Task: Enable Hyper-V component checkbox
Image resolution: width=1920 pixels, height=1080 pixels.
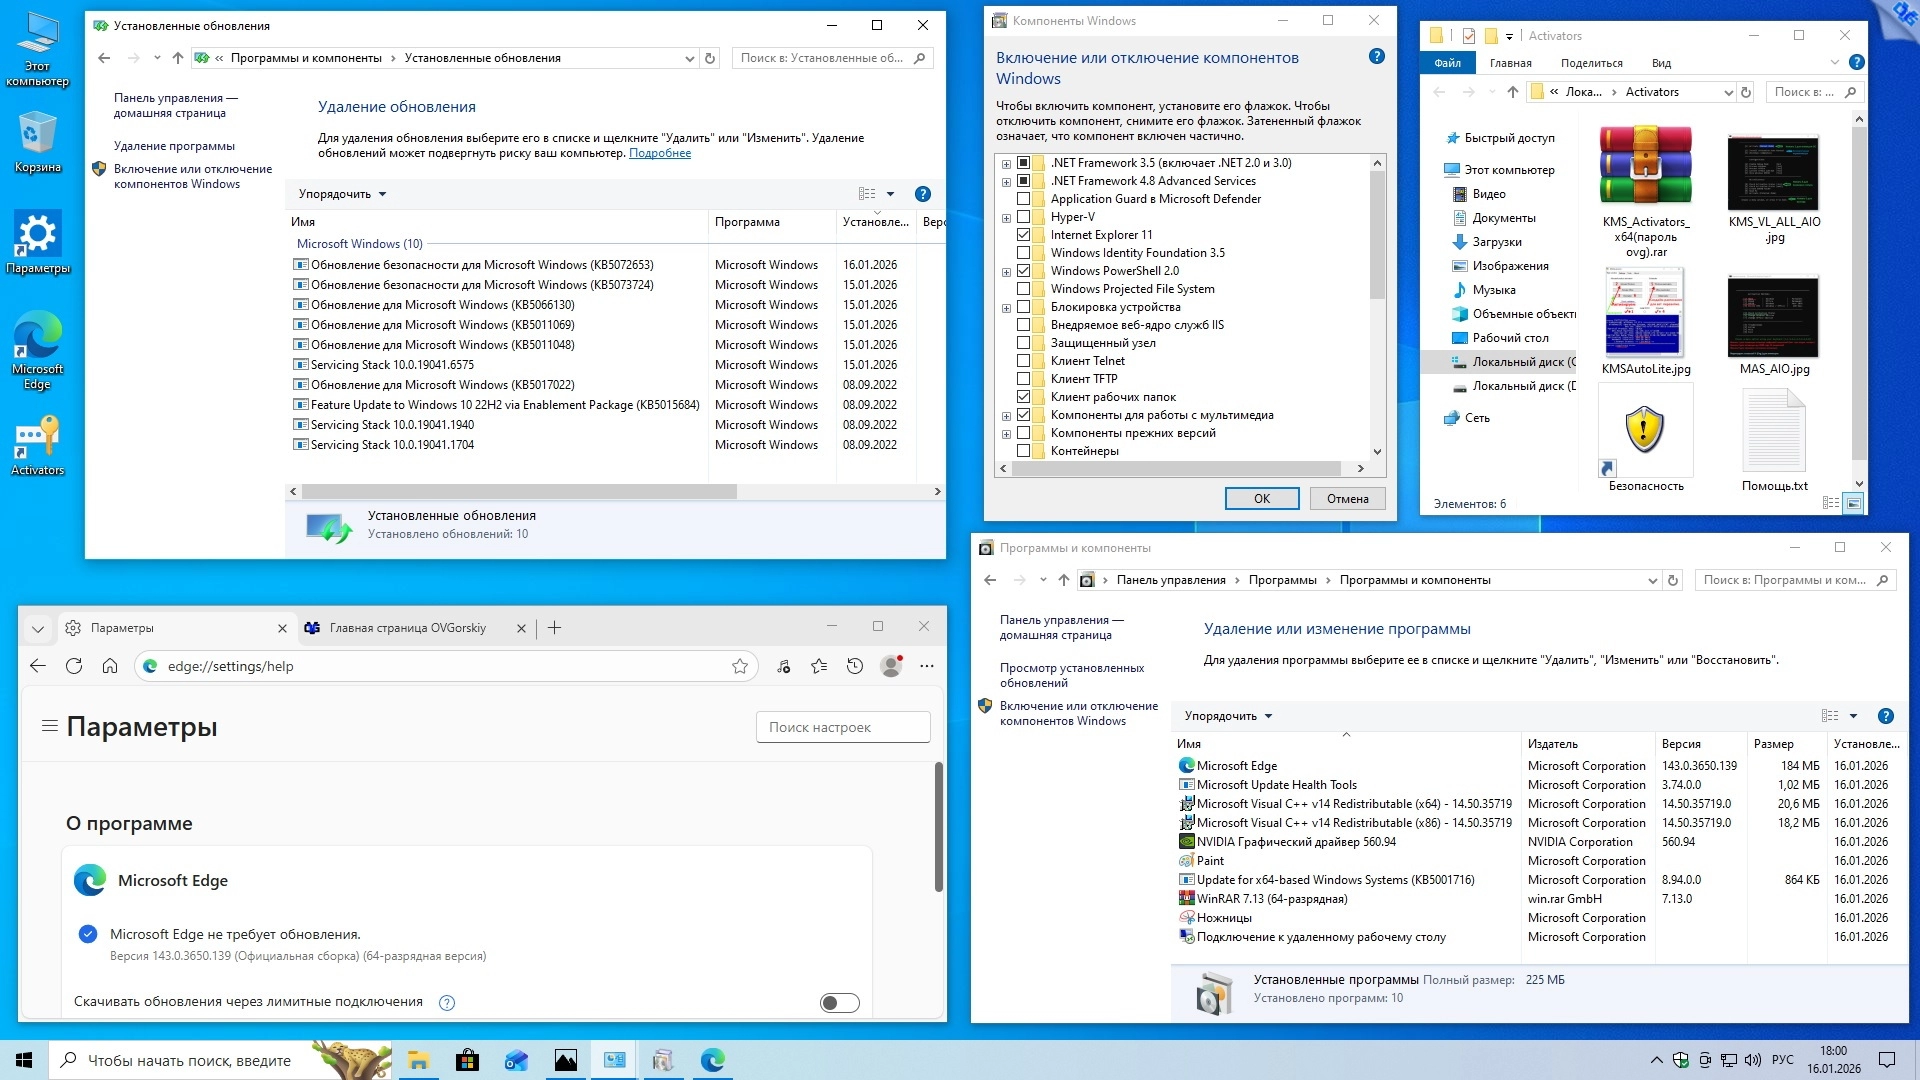Action: [1023, 217]
